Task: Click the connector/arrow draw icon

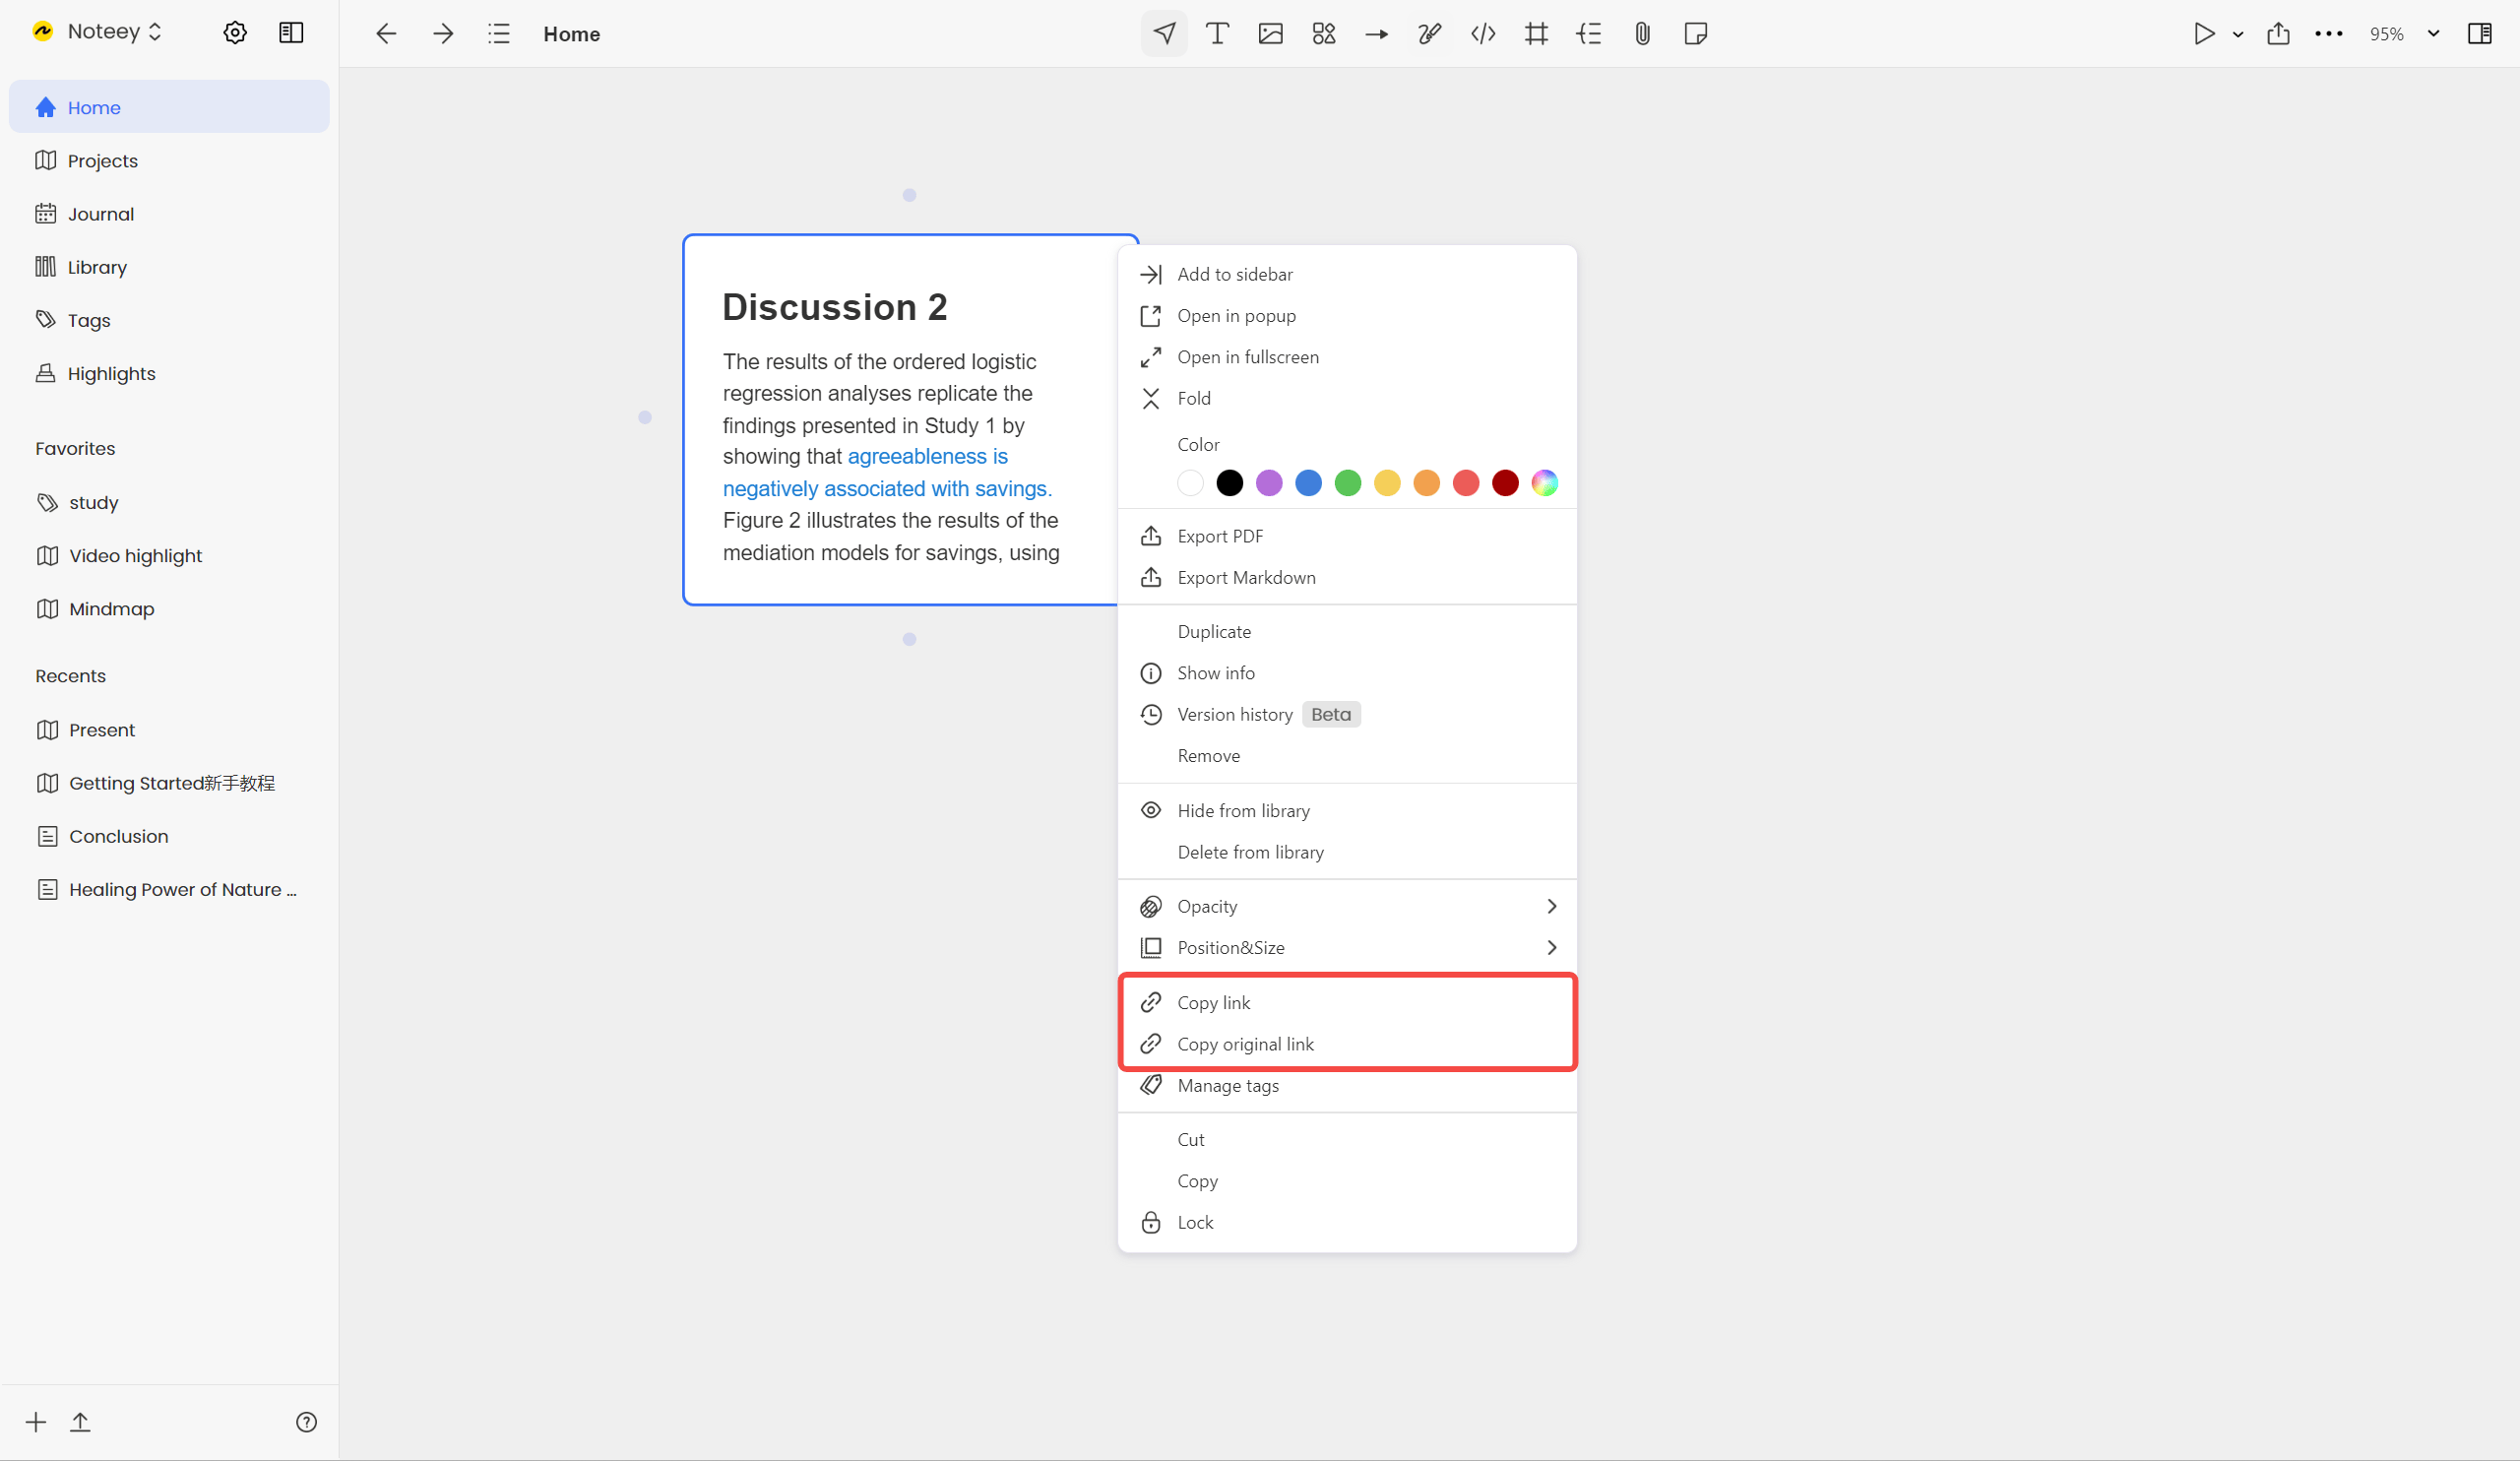Action: click(1375, 33)
